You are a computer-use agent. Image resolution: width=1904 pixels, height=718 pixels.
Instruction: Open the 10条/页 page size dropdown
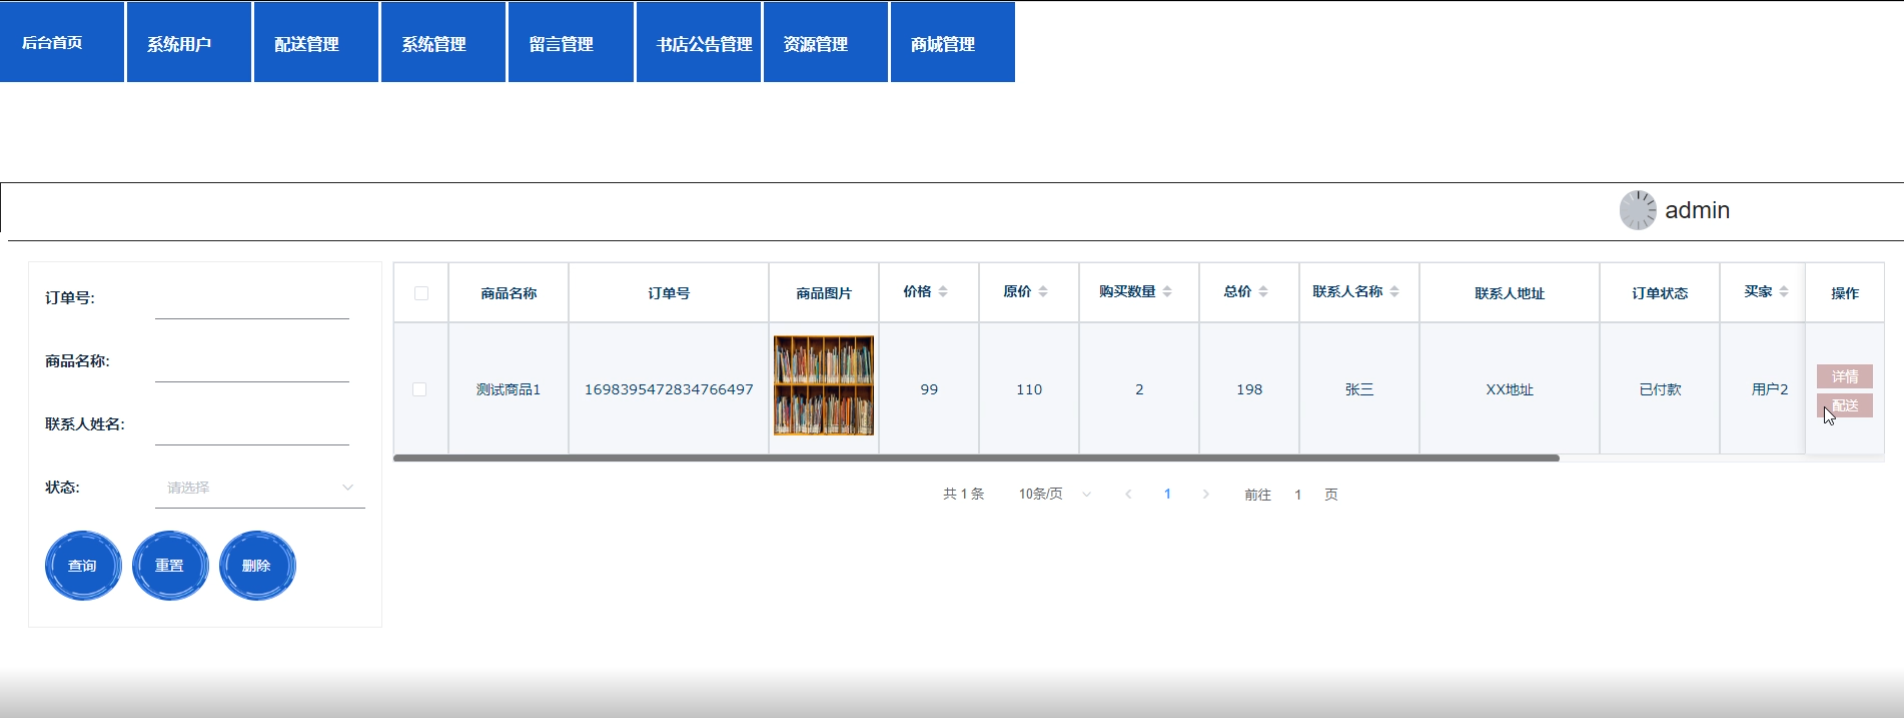1054,494
